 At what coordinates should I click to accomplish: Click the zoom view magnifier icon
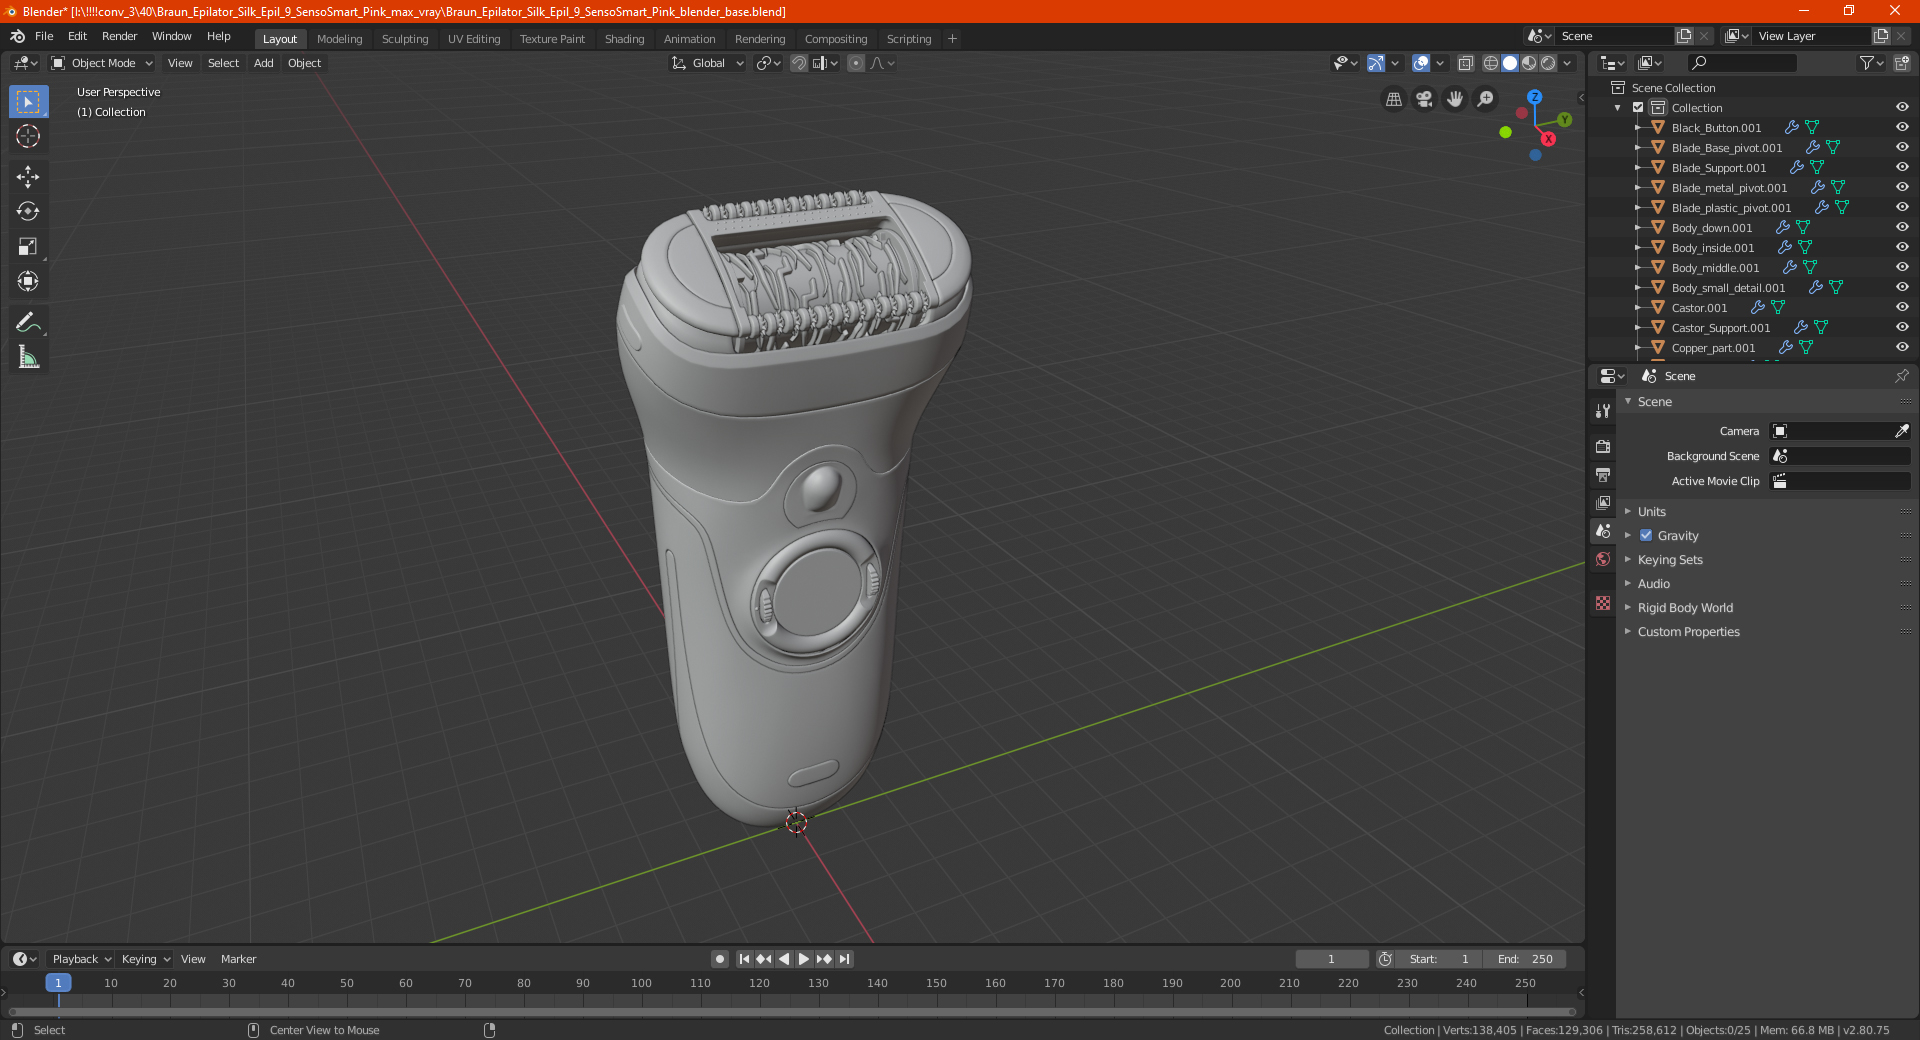(x=1486, y=99)
